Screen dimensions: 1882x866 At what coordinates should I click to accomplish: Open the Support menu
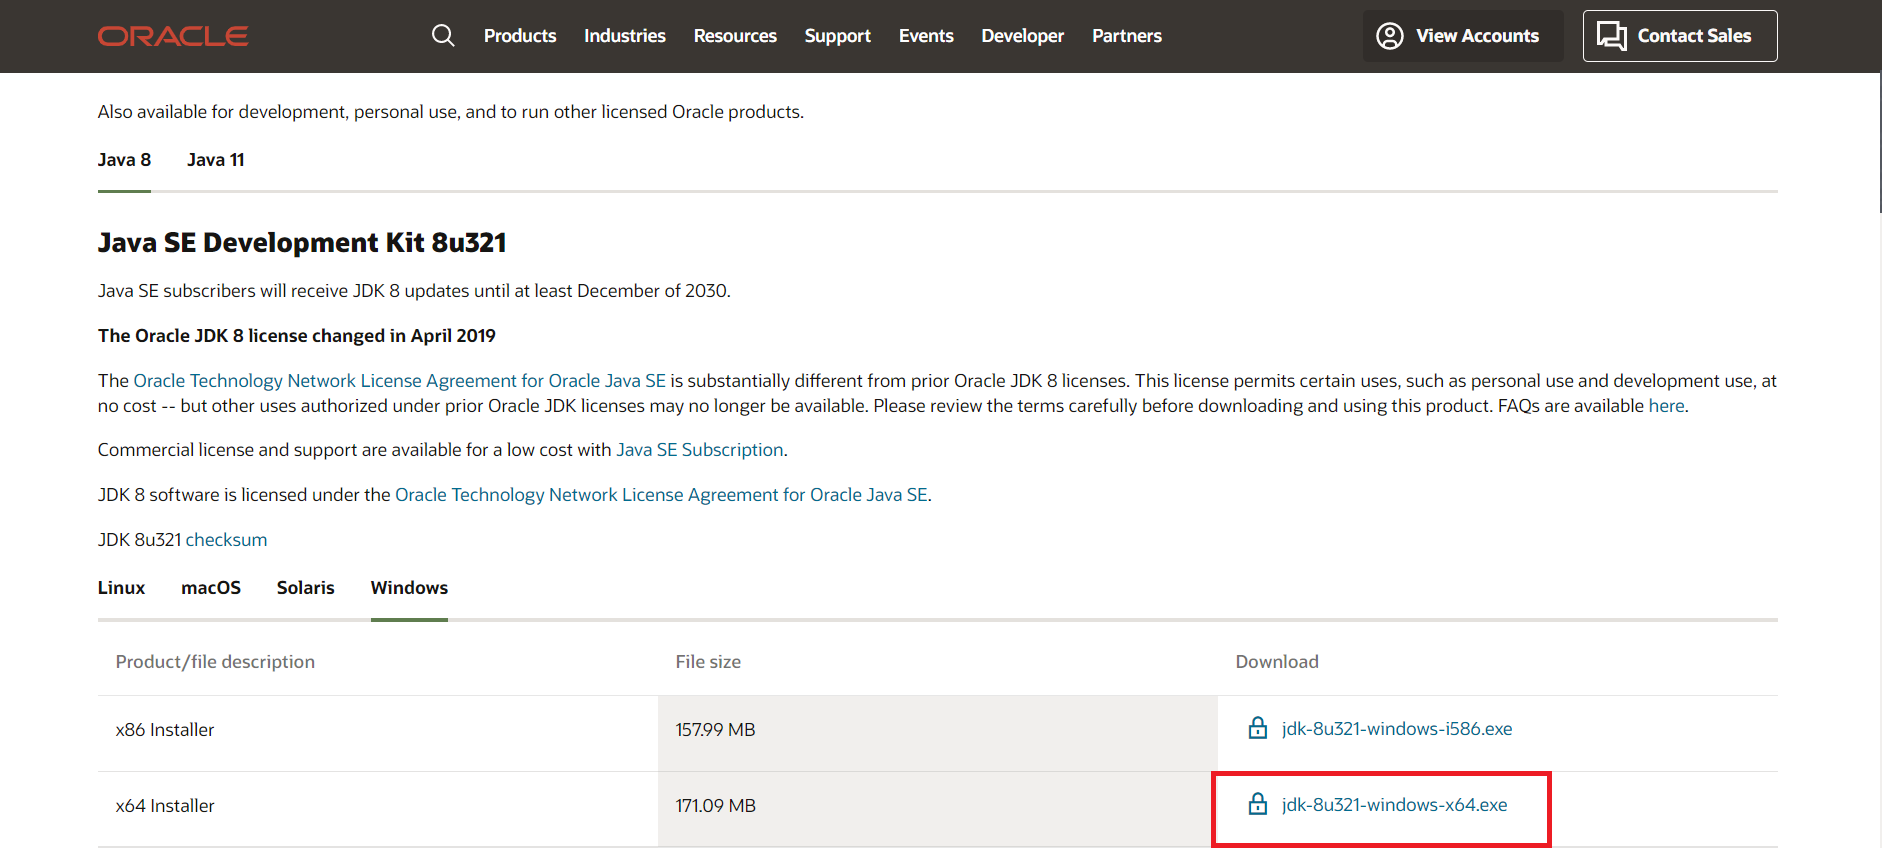[838, 36]
